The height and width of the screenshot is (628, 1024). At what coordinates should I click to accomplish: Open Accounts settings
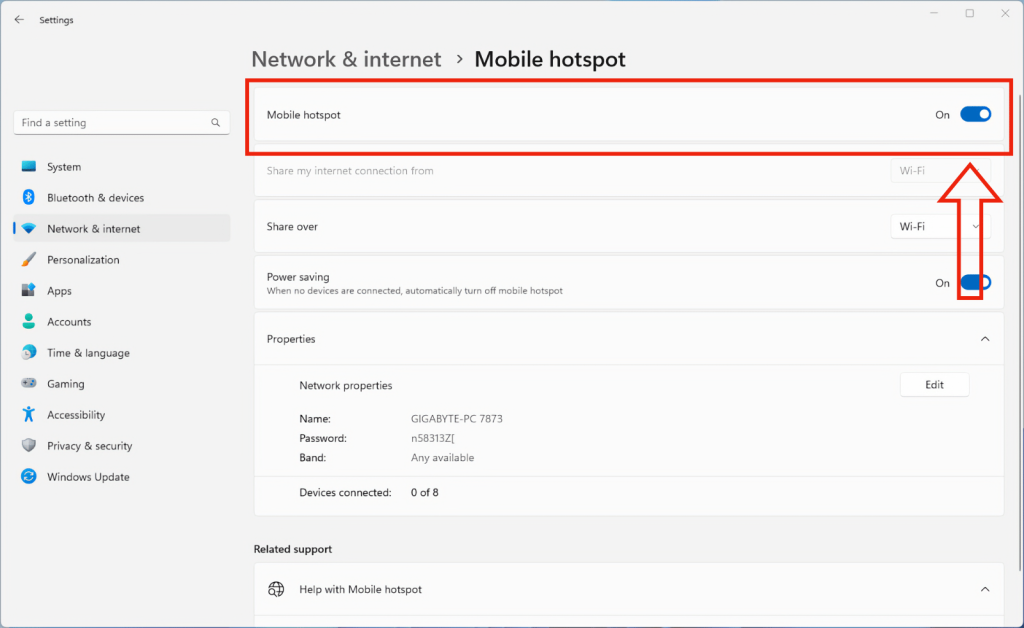coord(122,321)
